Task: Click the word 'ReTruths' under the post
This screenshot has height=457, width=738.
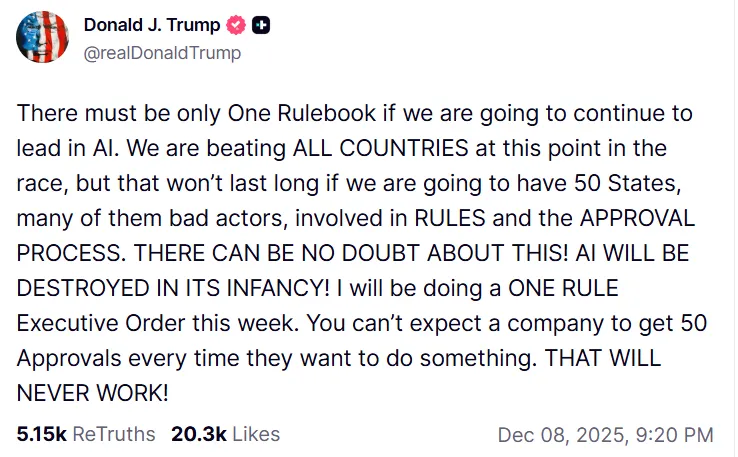Action: (111, 434)
